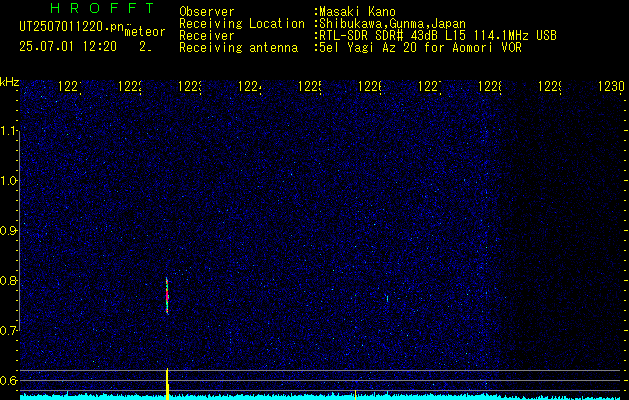Click the 'Observer' label
Viewport: 629px width, 400px height.
[207, 12]
